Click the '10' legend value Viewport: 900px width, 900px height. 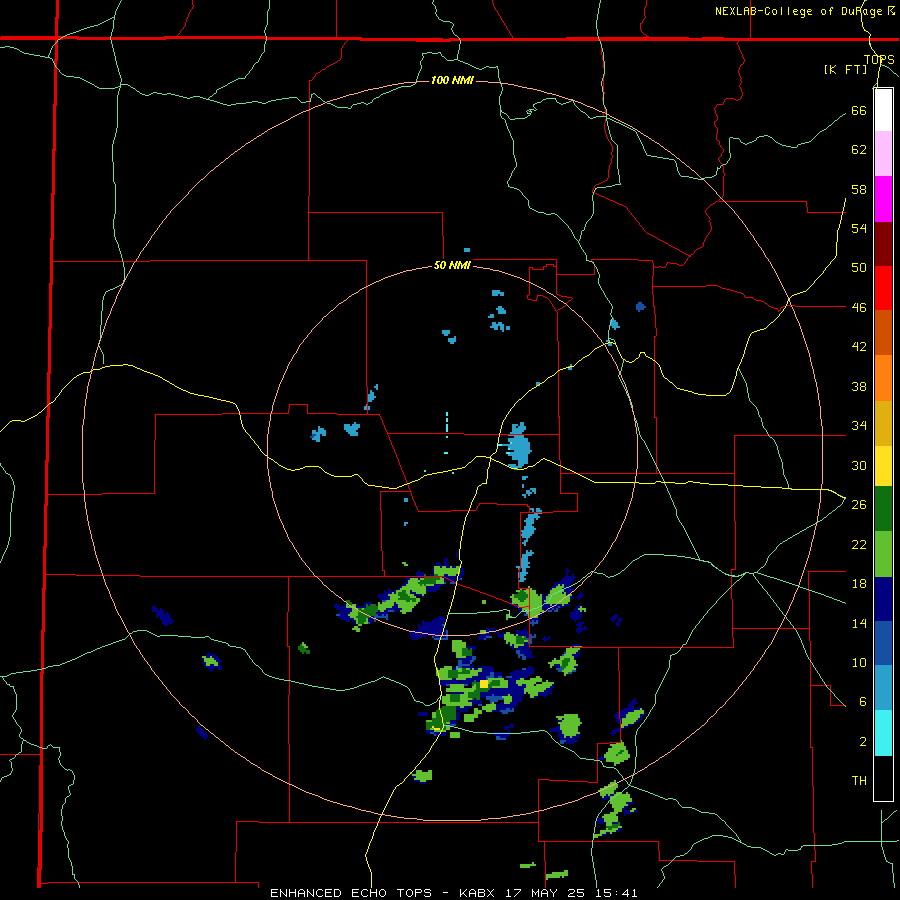pyautogui.click(x=859, y=663)
